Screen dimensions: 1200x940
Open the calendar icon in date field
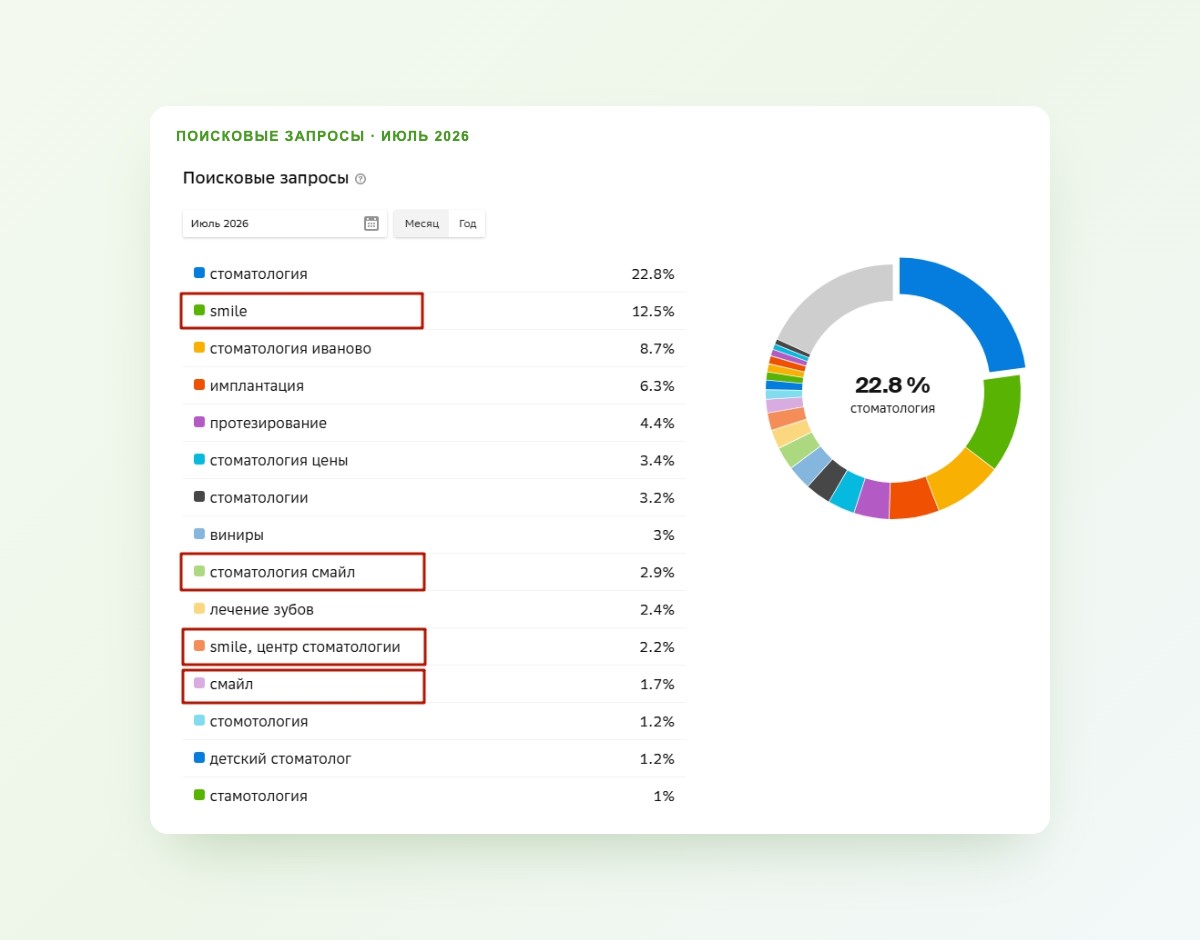[x=371, y=223]
